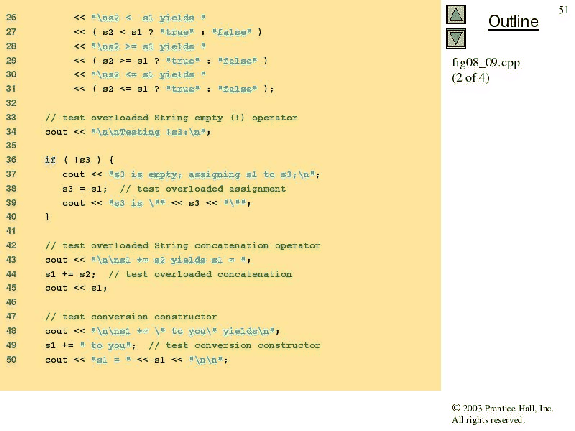Viewport: 575px width, 431px height.
Task: Click line 50 cout s1 = statement
Action: click(x=136, y=360)
